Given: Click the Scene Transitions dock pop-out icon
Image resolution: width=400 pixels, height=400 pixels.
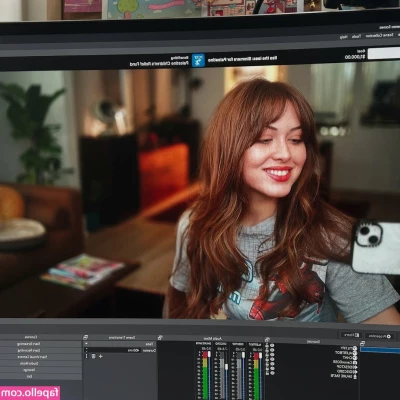Looking at the screenshot, I should pyautogui.click(x=85, y=337).
